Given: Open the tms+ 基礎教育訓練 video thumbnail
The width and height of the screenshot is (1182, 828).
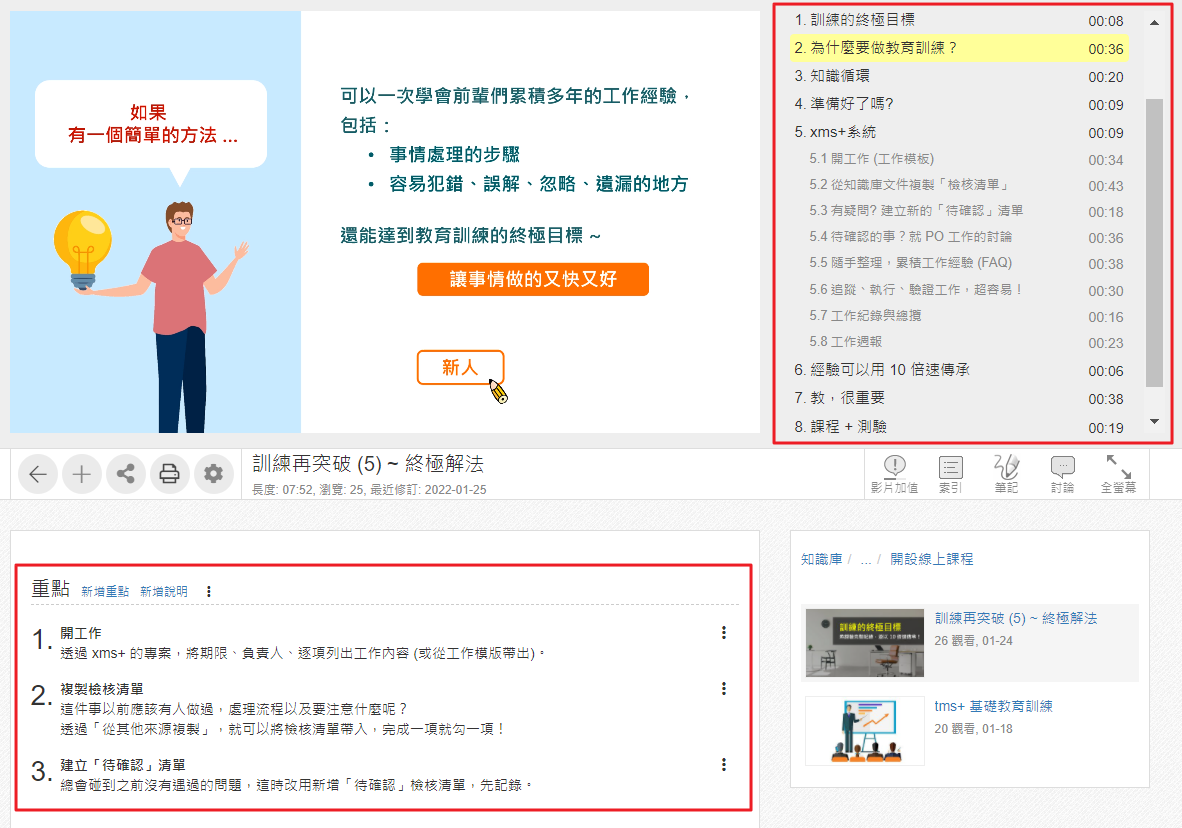Looking at the screenshot, I should (864, 731).
